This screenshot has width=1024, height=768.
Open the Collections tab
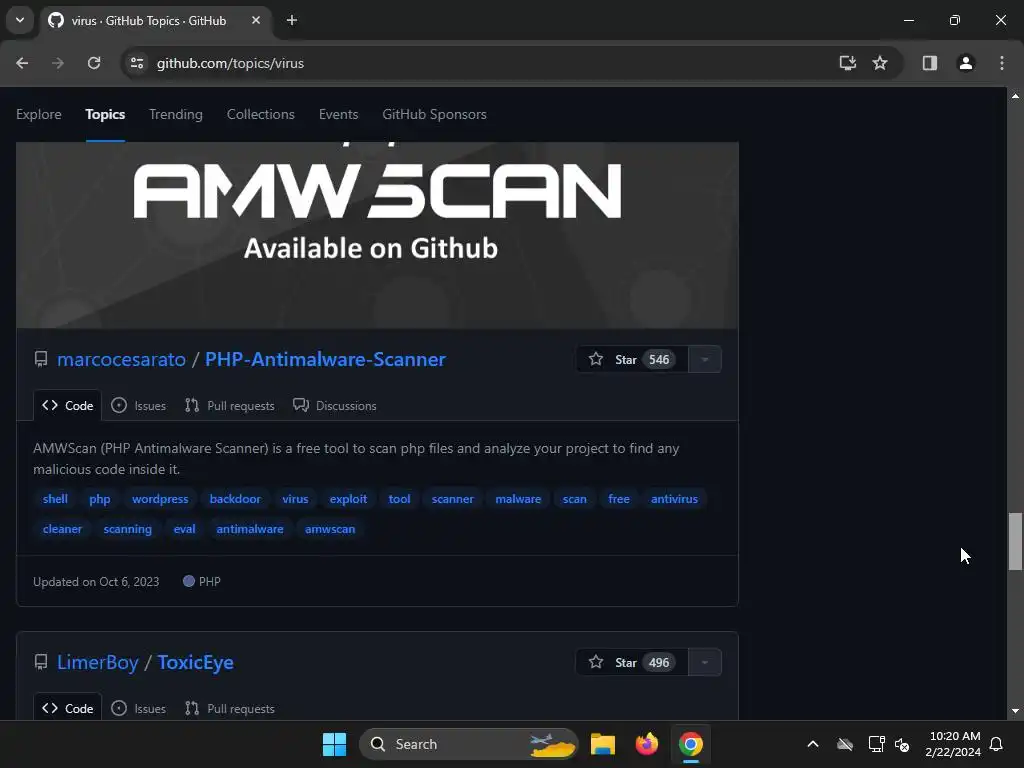pyautogui.click(x=261, y=114)
